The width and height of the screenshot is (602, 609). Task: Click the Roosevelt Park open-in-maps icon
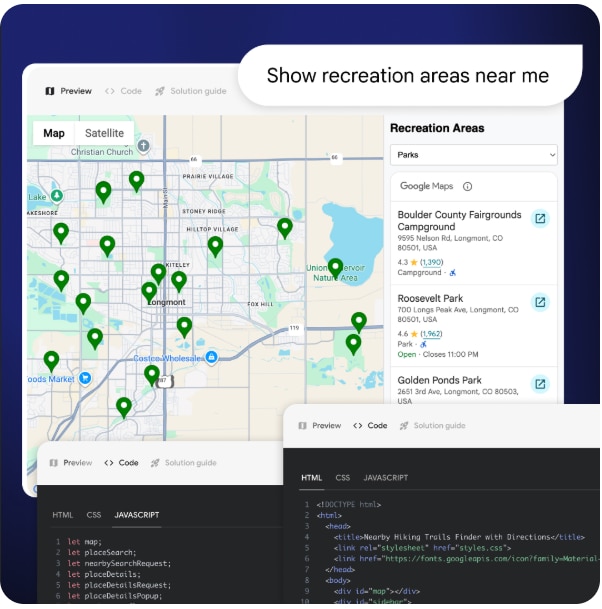click(x=540, y=302)
